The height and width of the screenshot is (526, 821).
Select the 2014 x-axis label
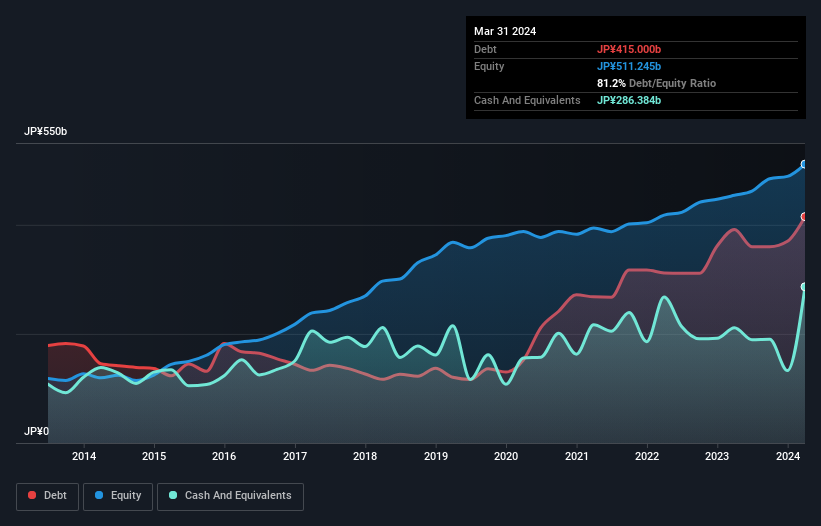click(x=84, y=457)
